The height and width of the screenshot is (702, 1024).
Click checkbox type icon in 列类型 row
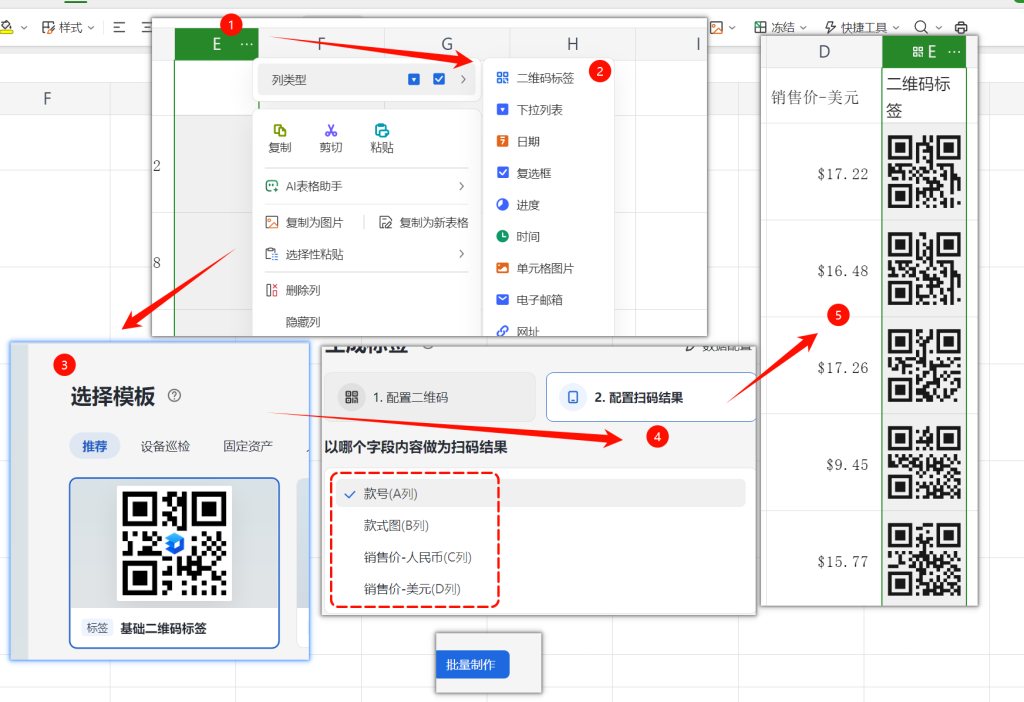pyautogui.click(x=439, y=79)
